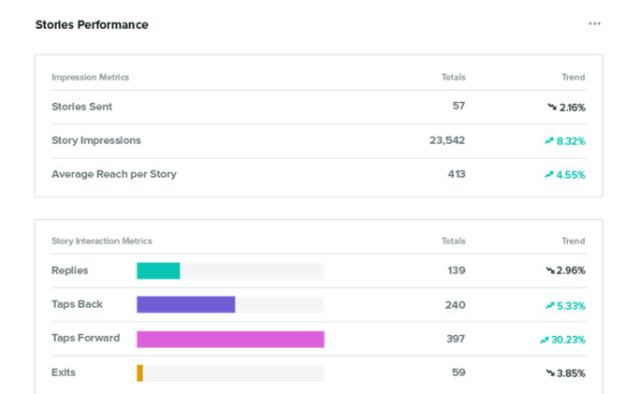Click the orange Exits bar

(x=140, y=373)
